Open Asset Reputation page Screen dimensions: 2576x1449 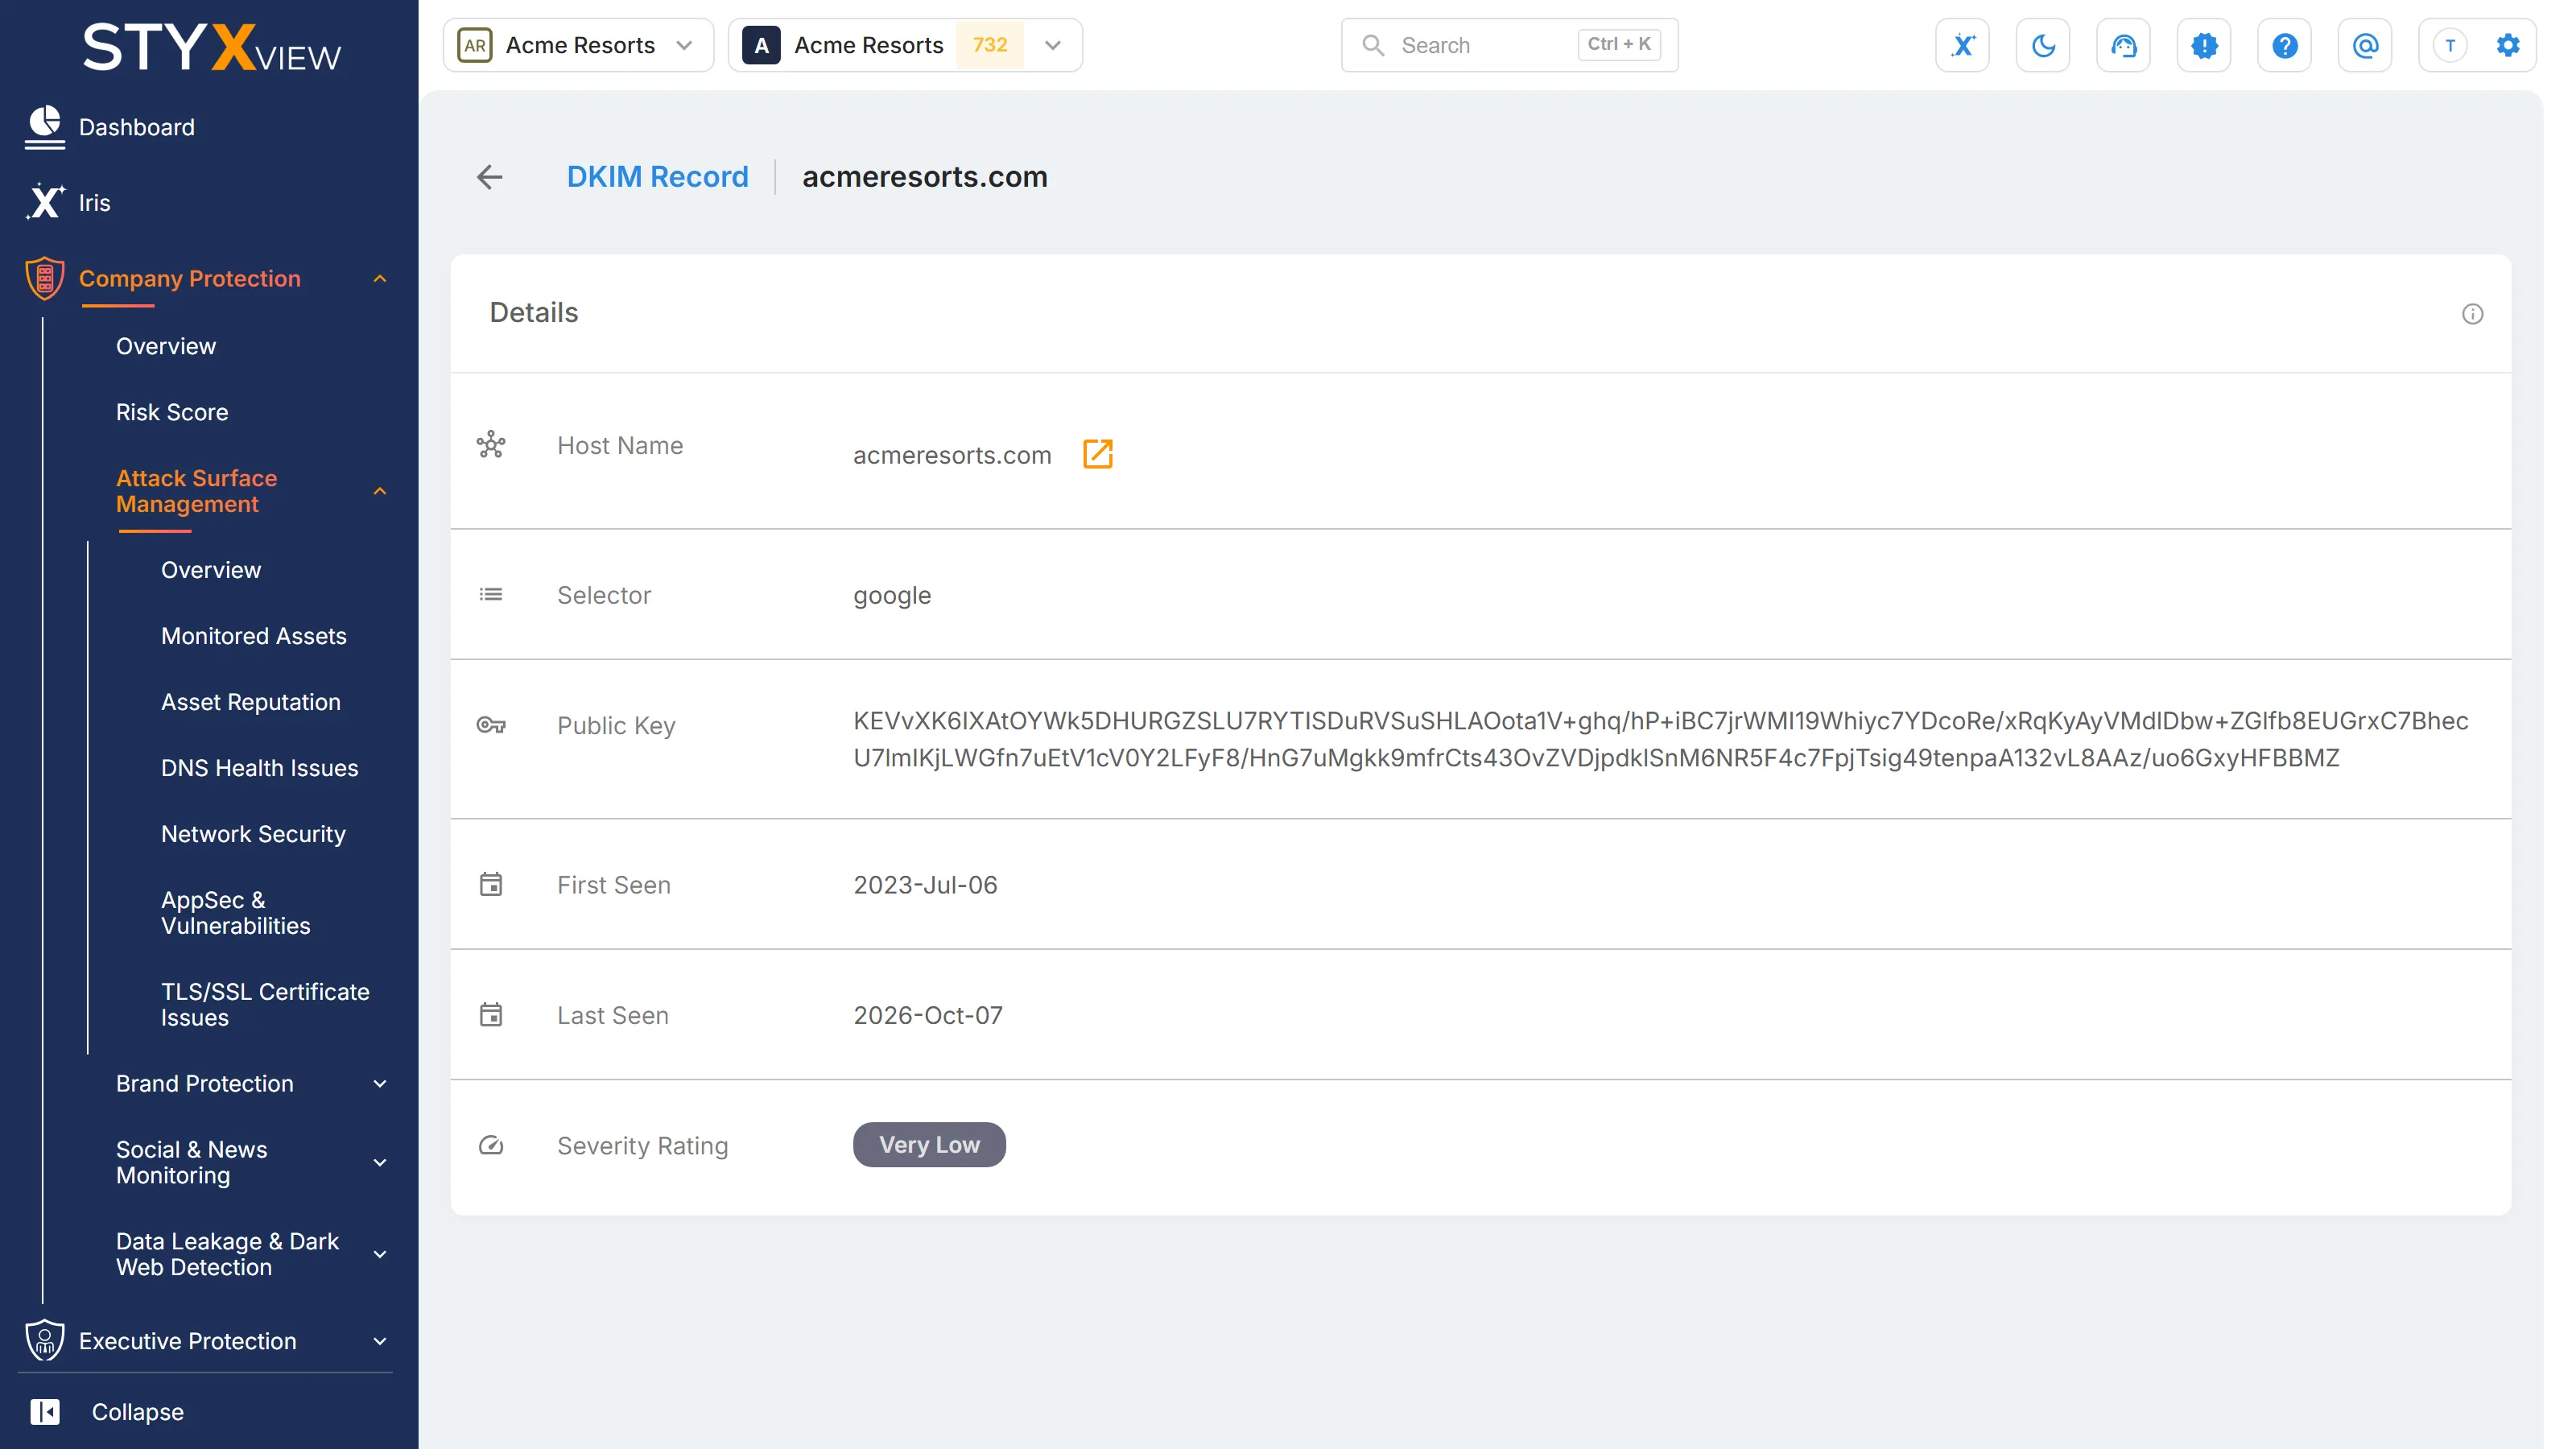coord(251,702)
